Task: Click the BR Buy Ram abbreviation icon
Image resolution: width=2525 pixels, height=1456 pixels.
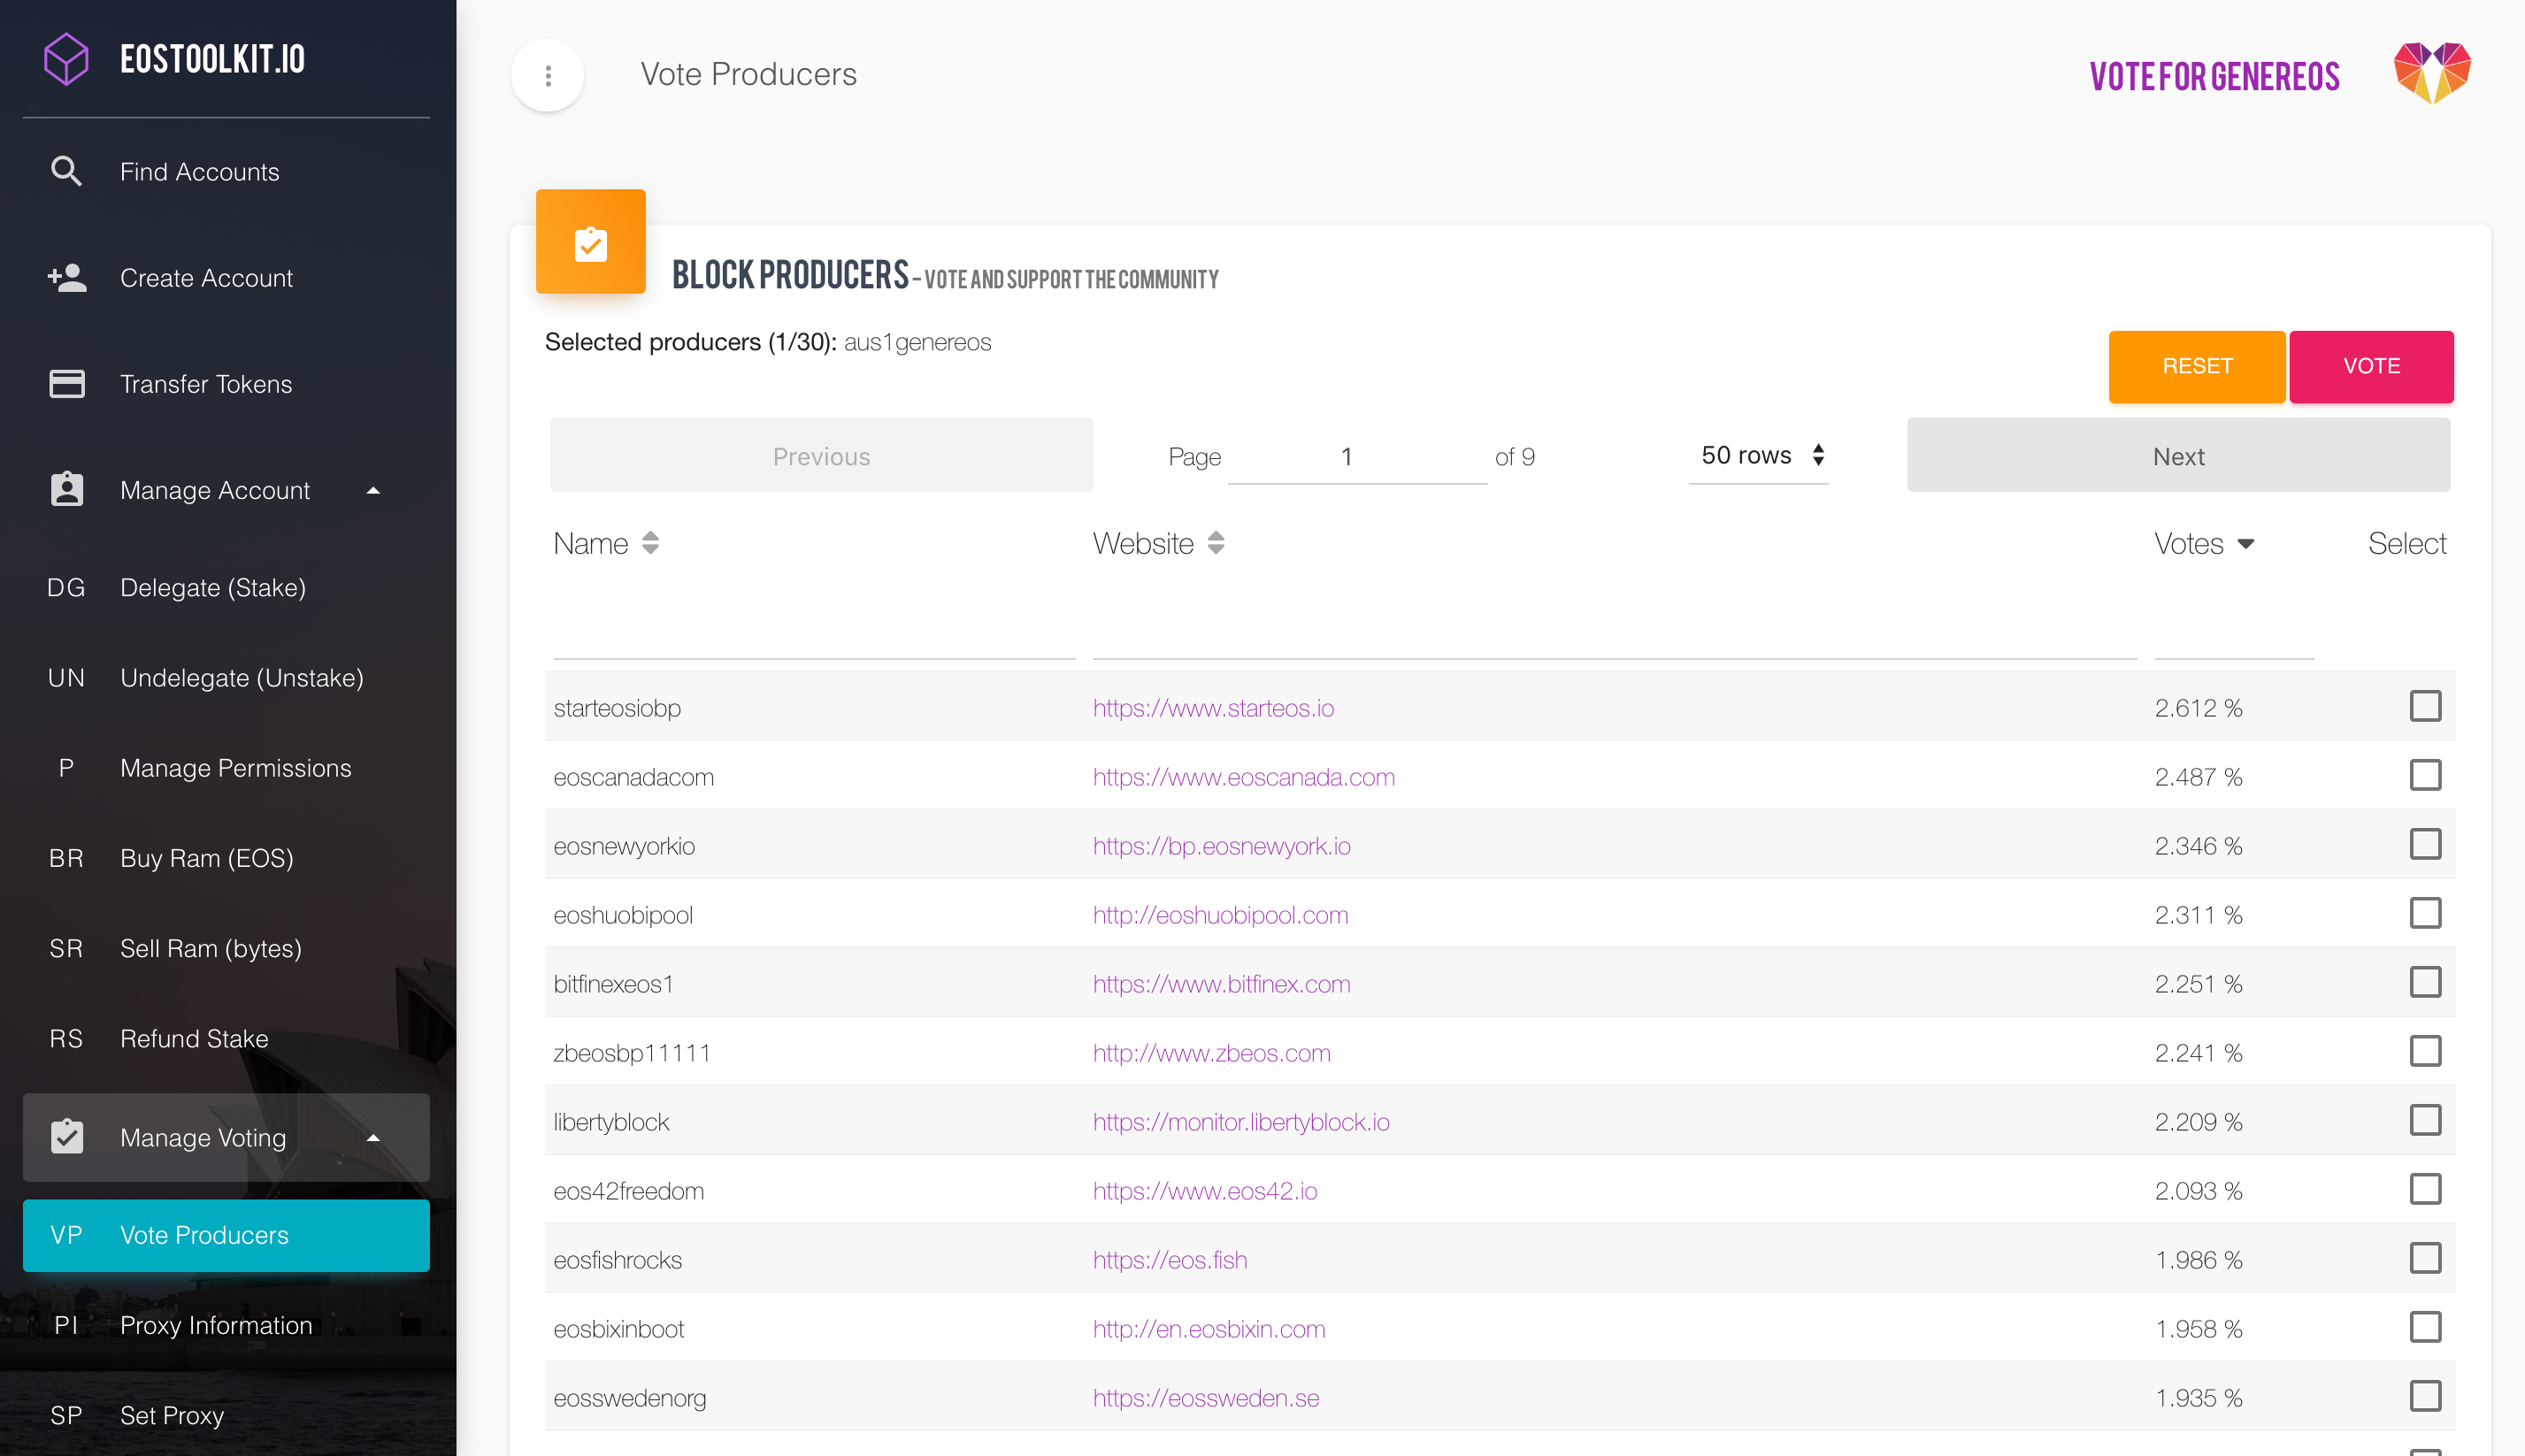Action: pos(66,858)
